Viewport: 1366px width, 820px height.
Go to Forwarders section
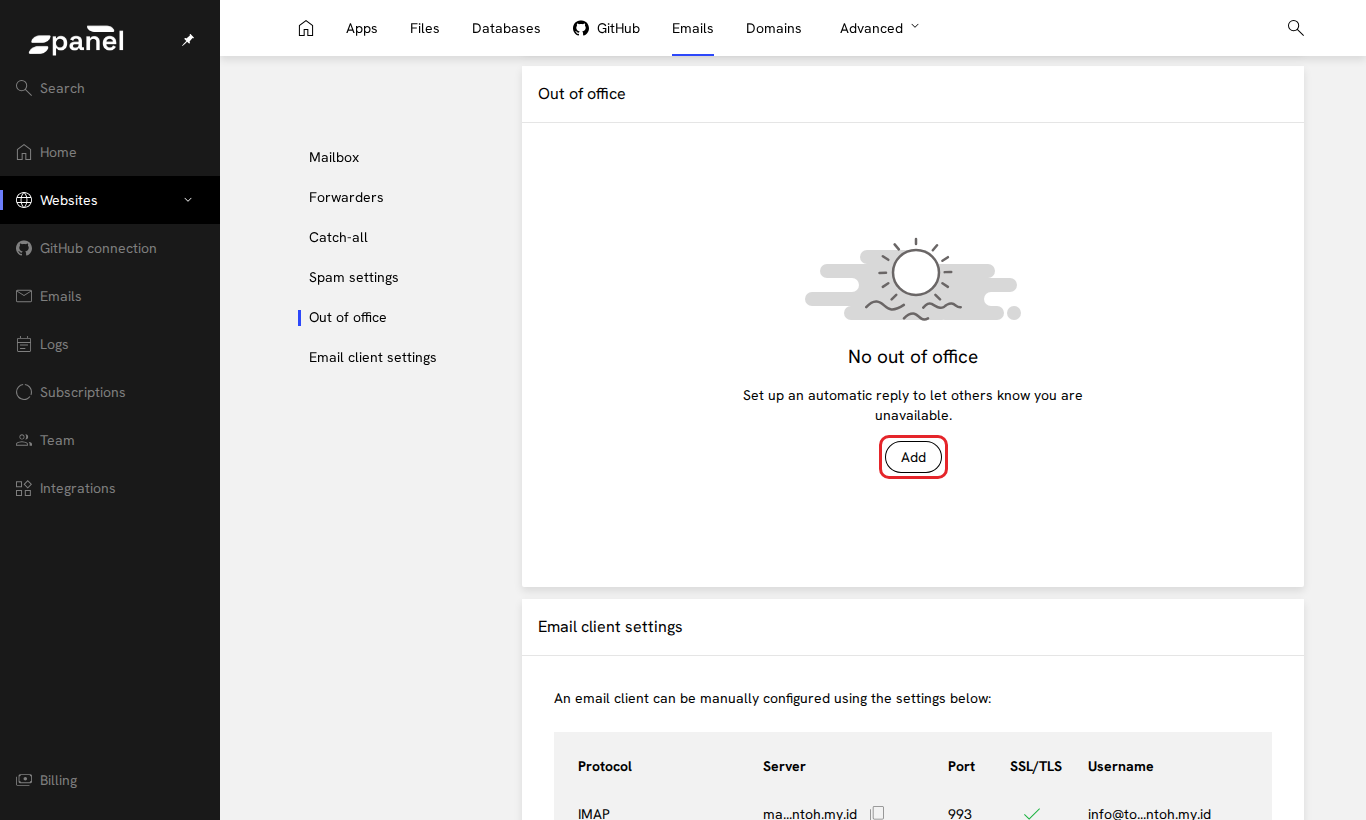click(x=346, y=197)
